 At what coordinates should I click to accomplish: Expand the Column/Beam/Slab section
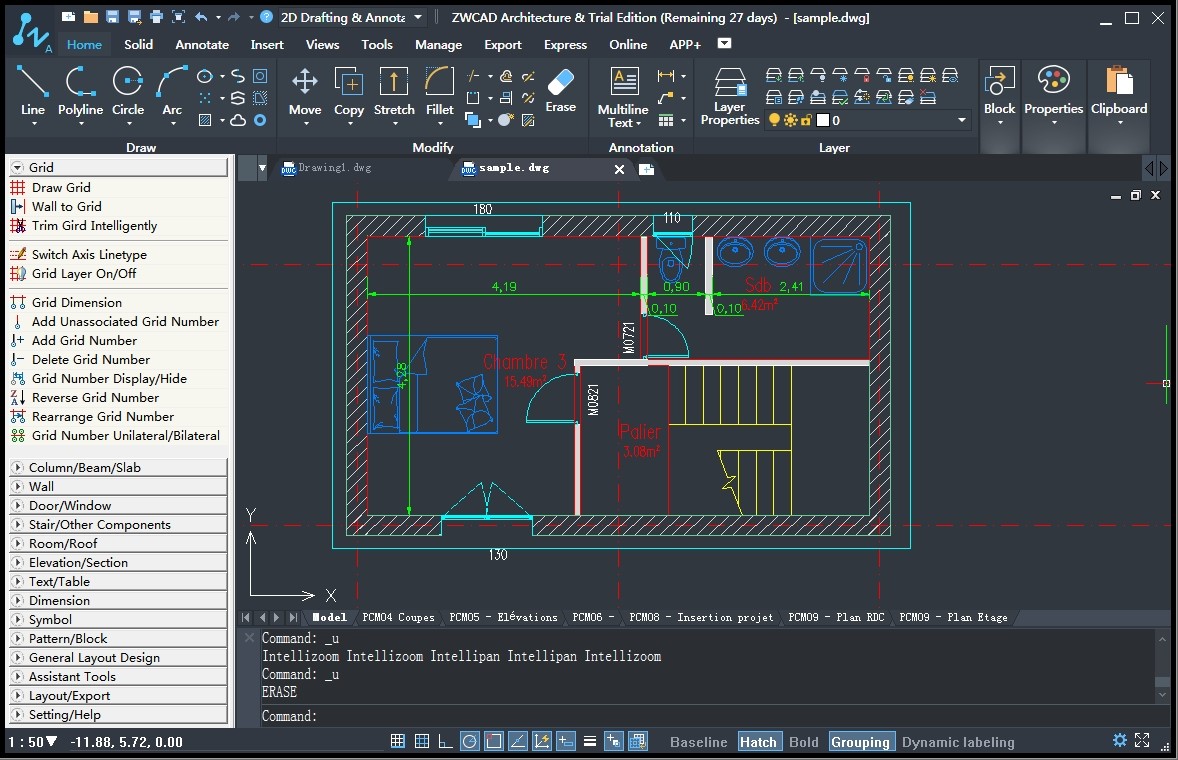click(117, 467)
